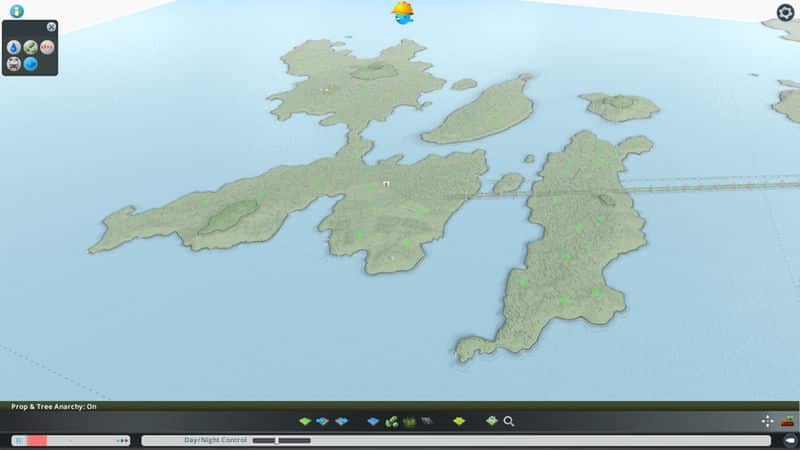800x450 pixels.
Task: Select the yellow tile icon in bottom toolbar
Action: (x=459, y=421)
